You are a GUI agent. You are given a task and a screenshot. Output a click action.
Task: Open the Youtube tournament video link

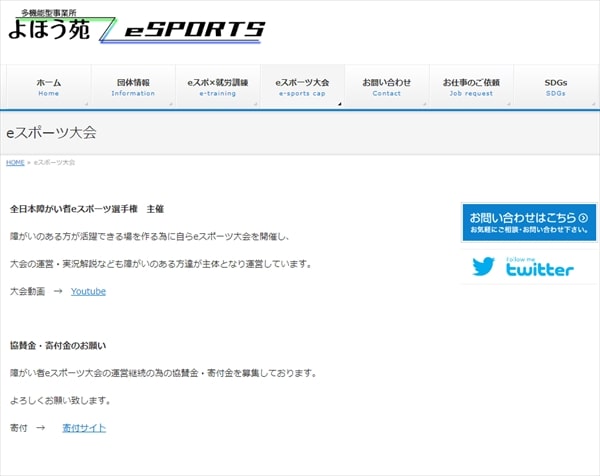pyautogui.click(x=88, y=291)
